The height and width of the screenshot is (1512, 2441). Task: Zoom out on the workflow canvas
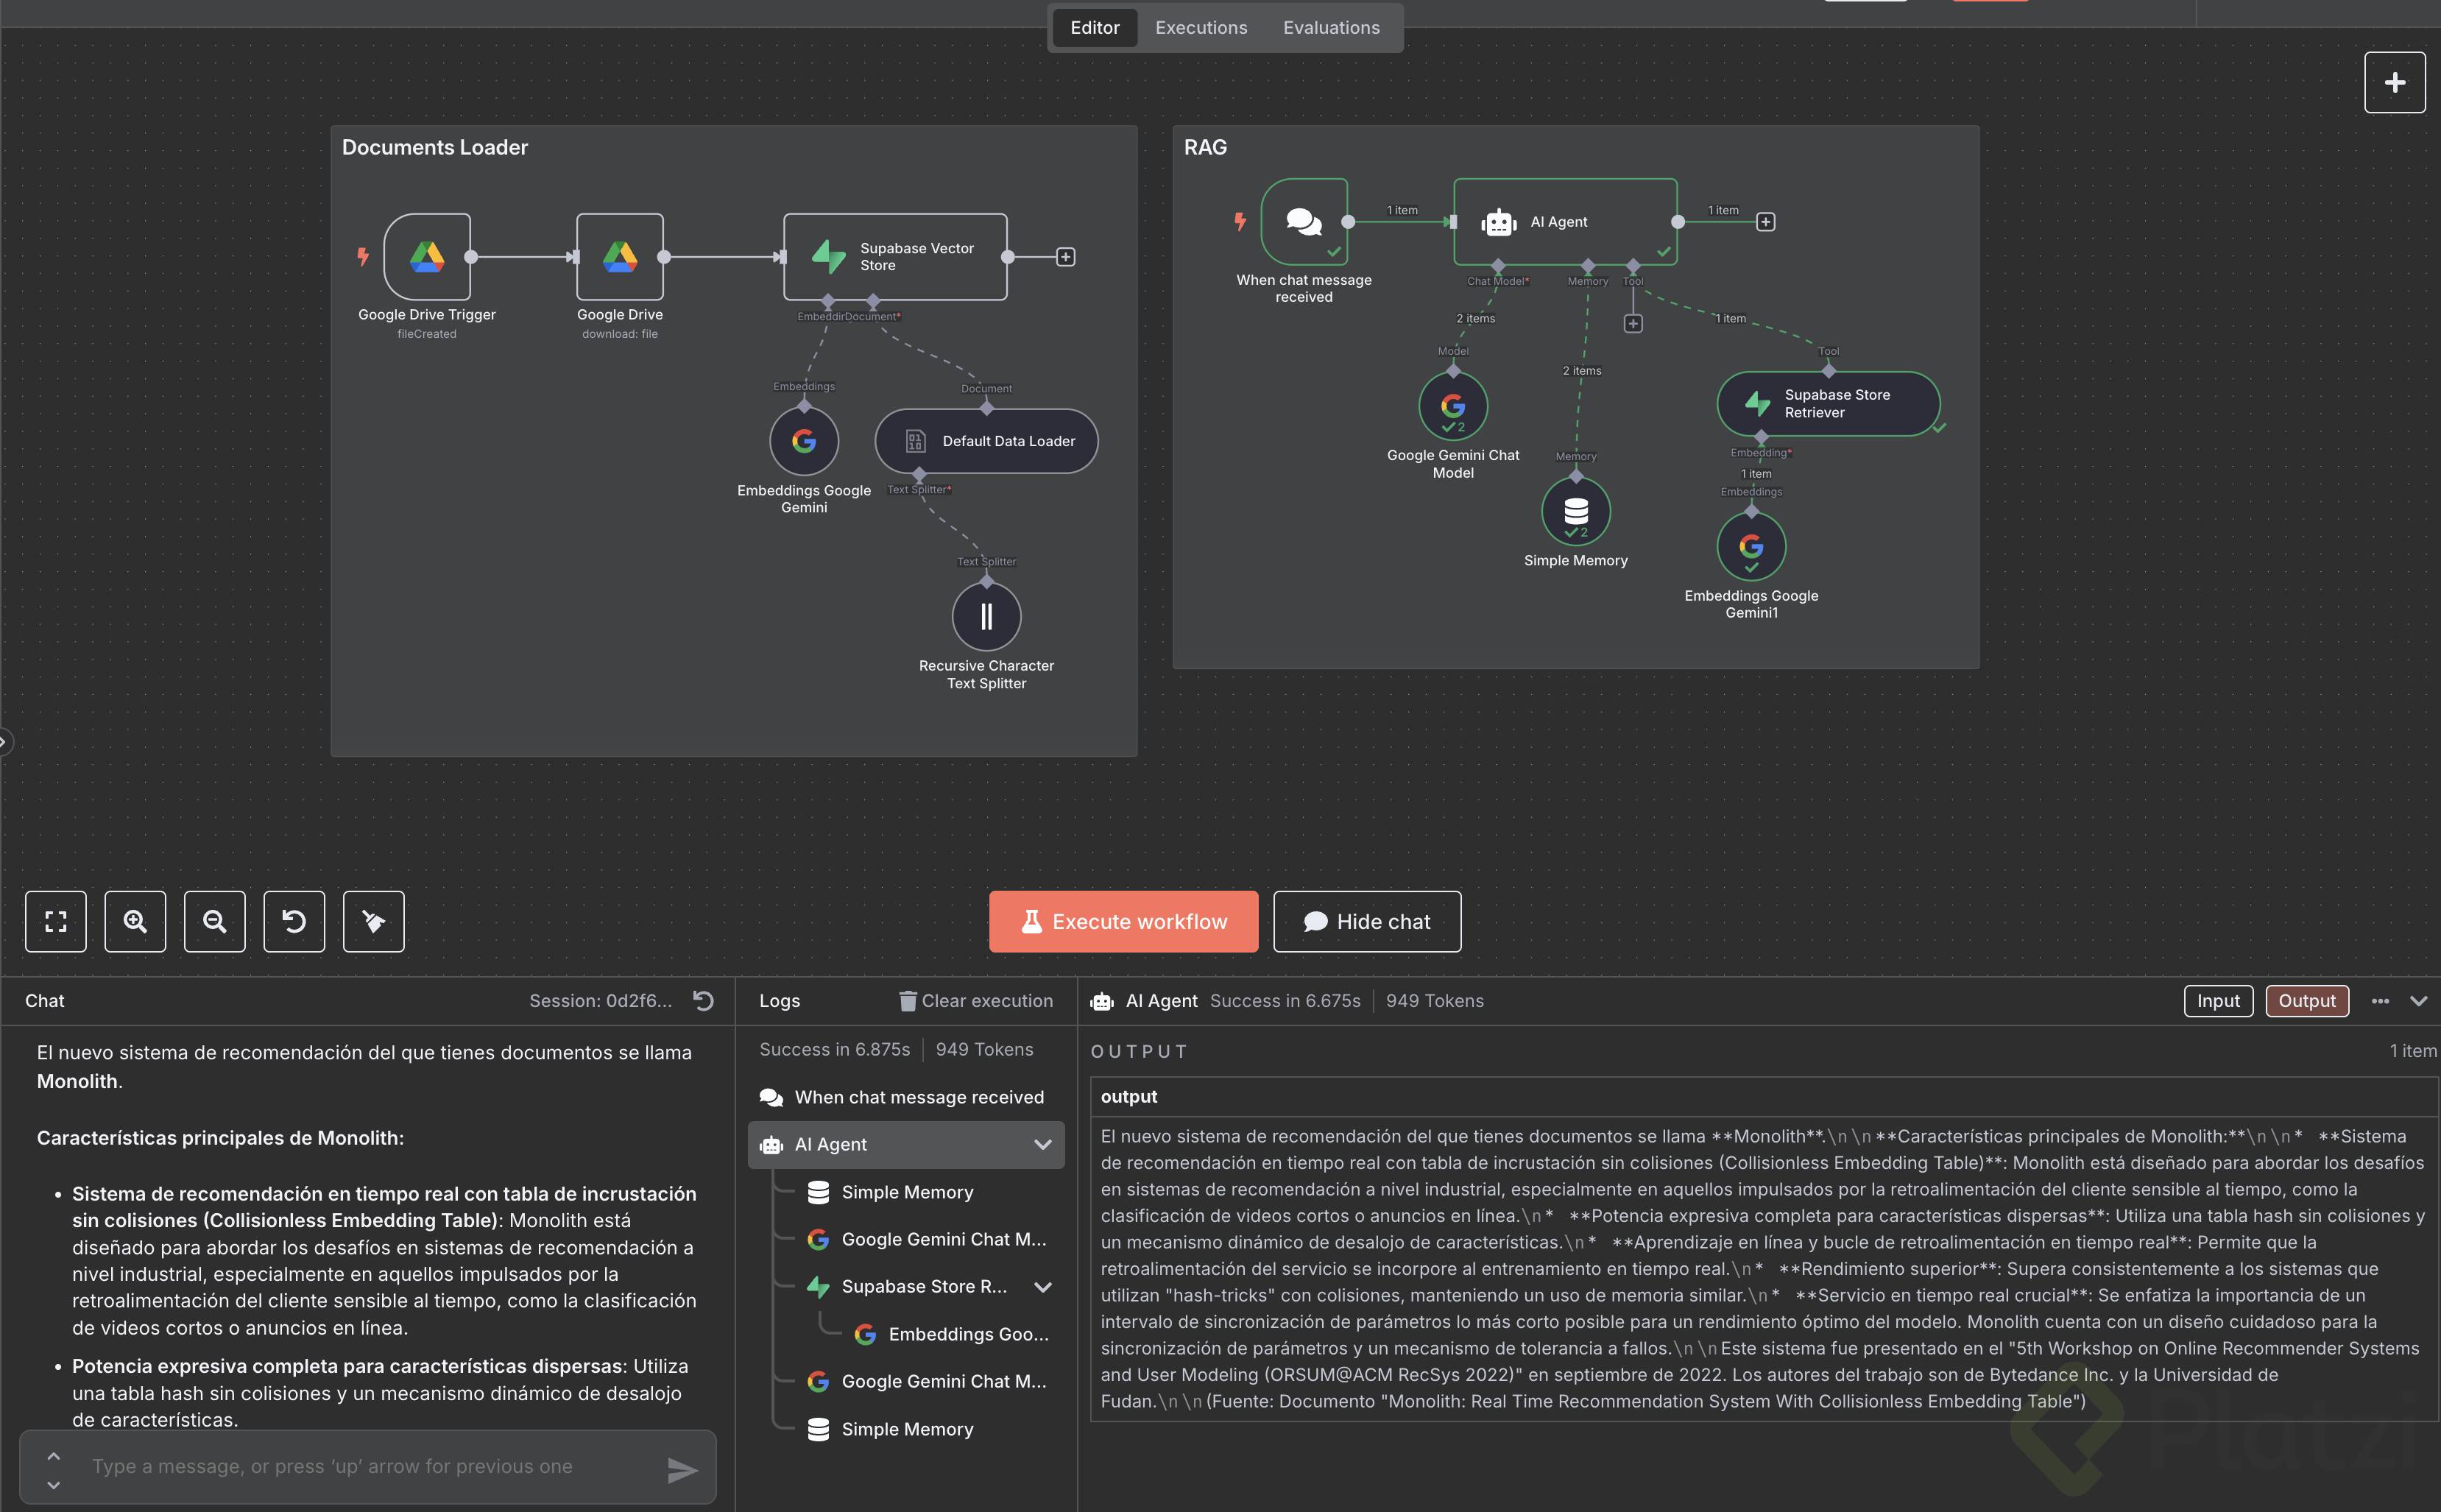(214, 921)
